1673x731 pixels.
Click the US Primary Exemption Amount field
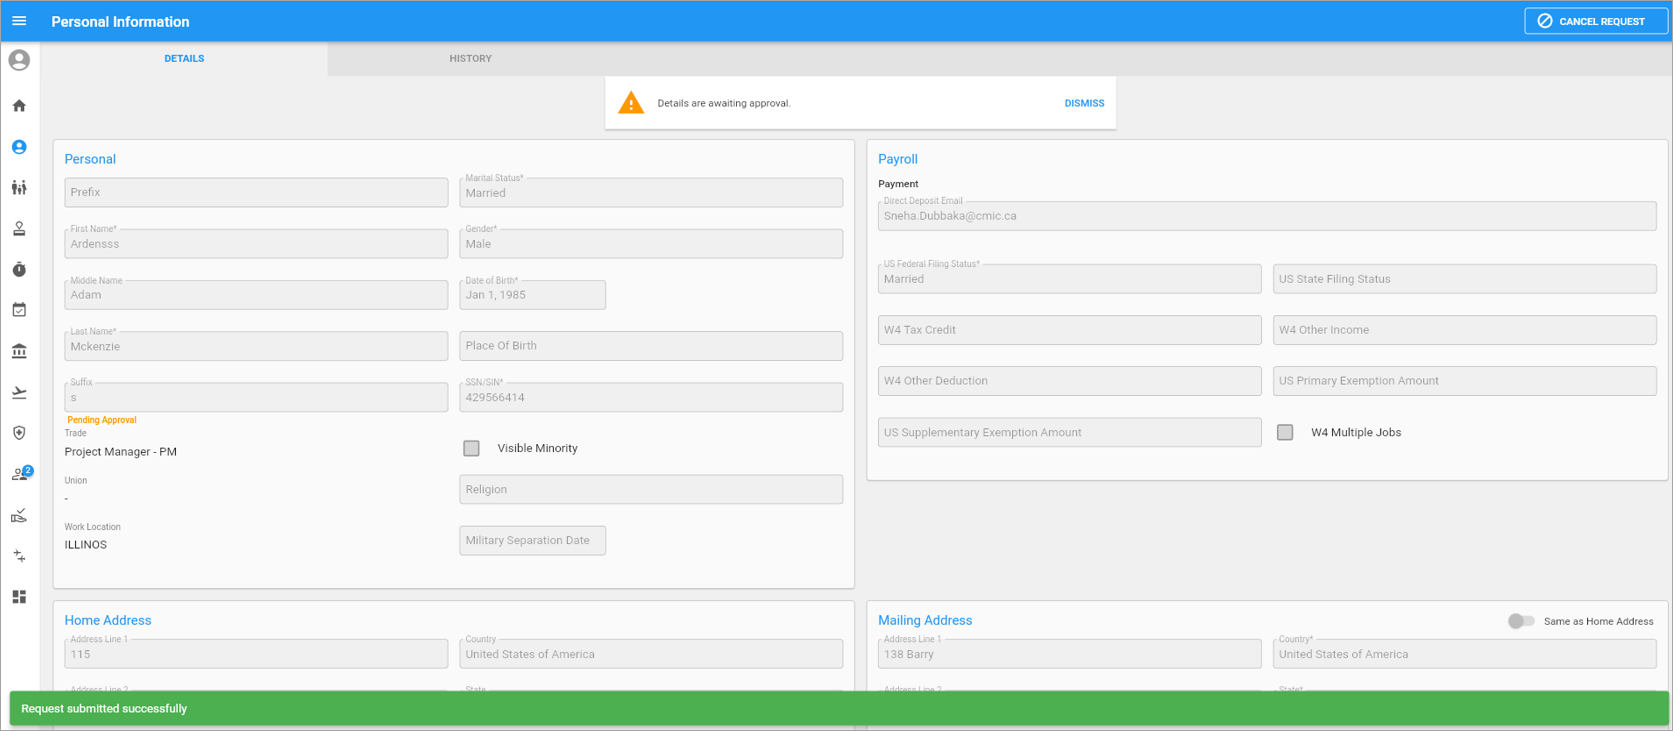(x=1464, y=381)
